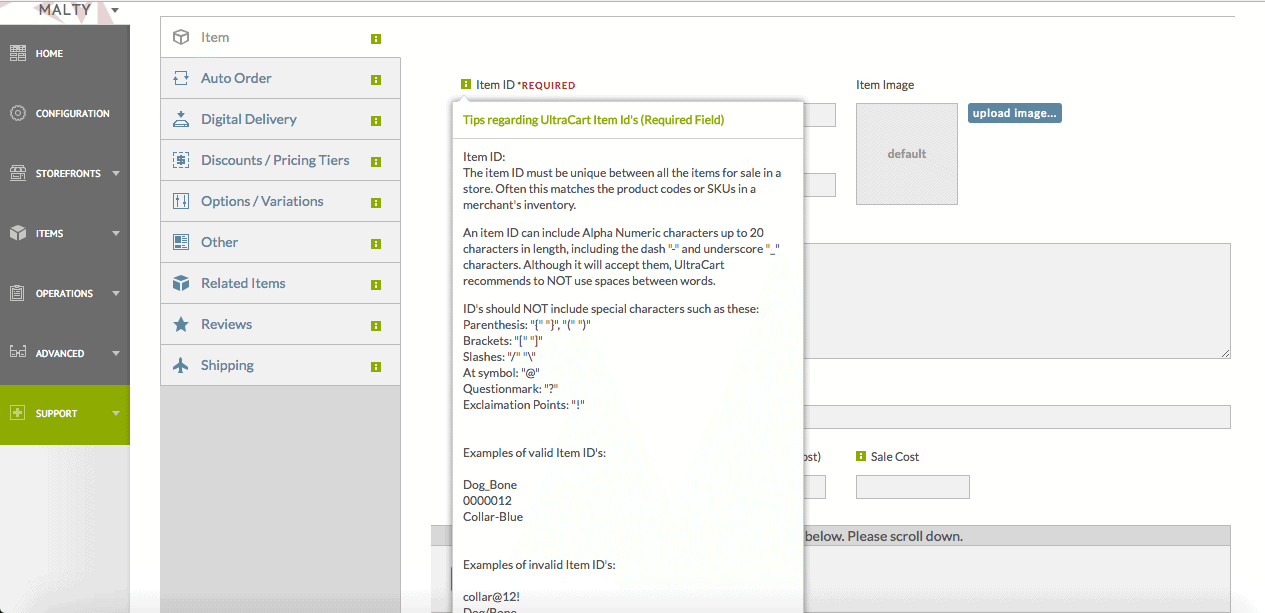Click the Configuration gear icon
1265x613 pixels.
(x=18, y=114)
